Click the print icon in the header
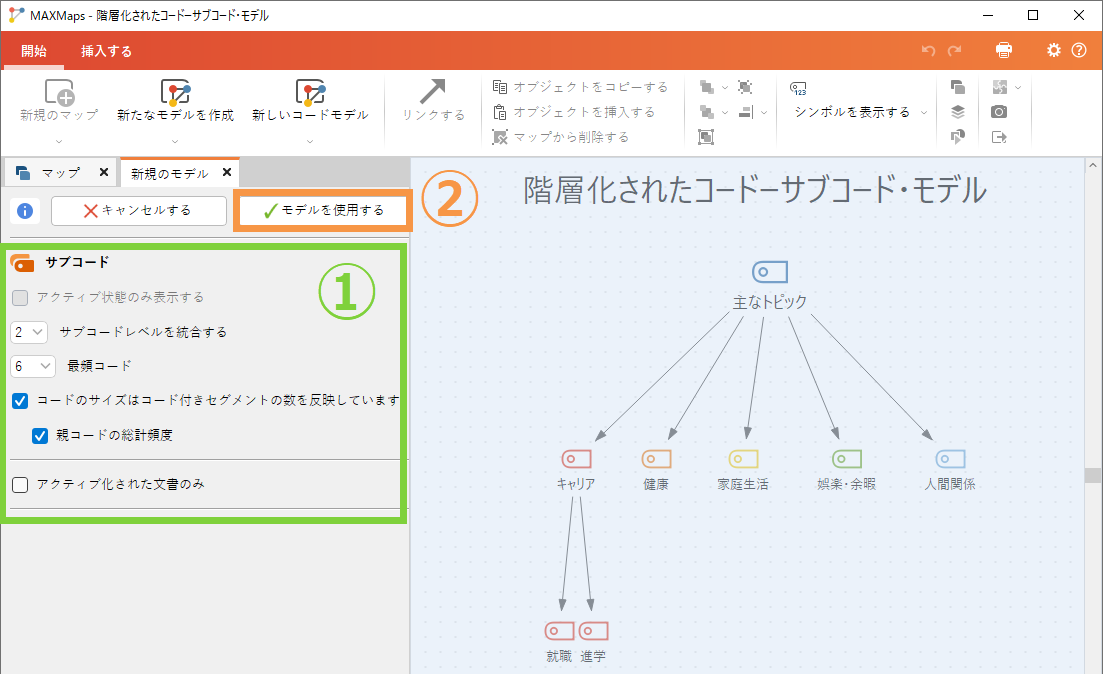 (1004, 50)
